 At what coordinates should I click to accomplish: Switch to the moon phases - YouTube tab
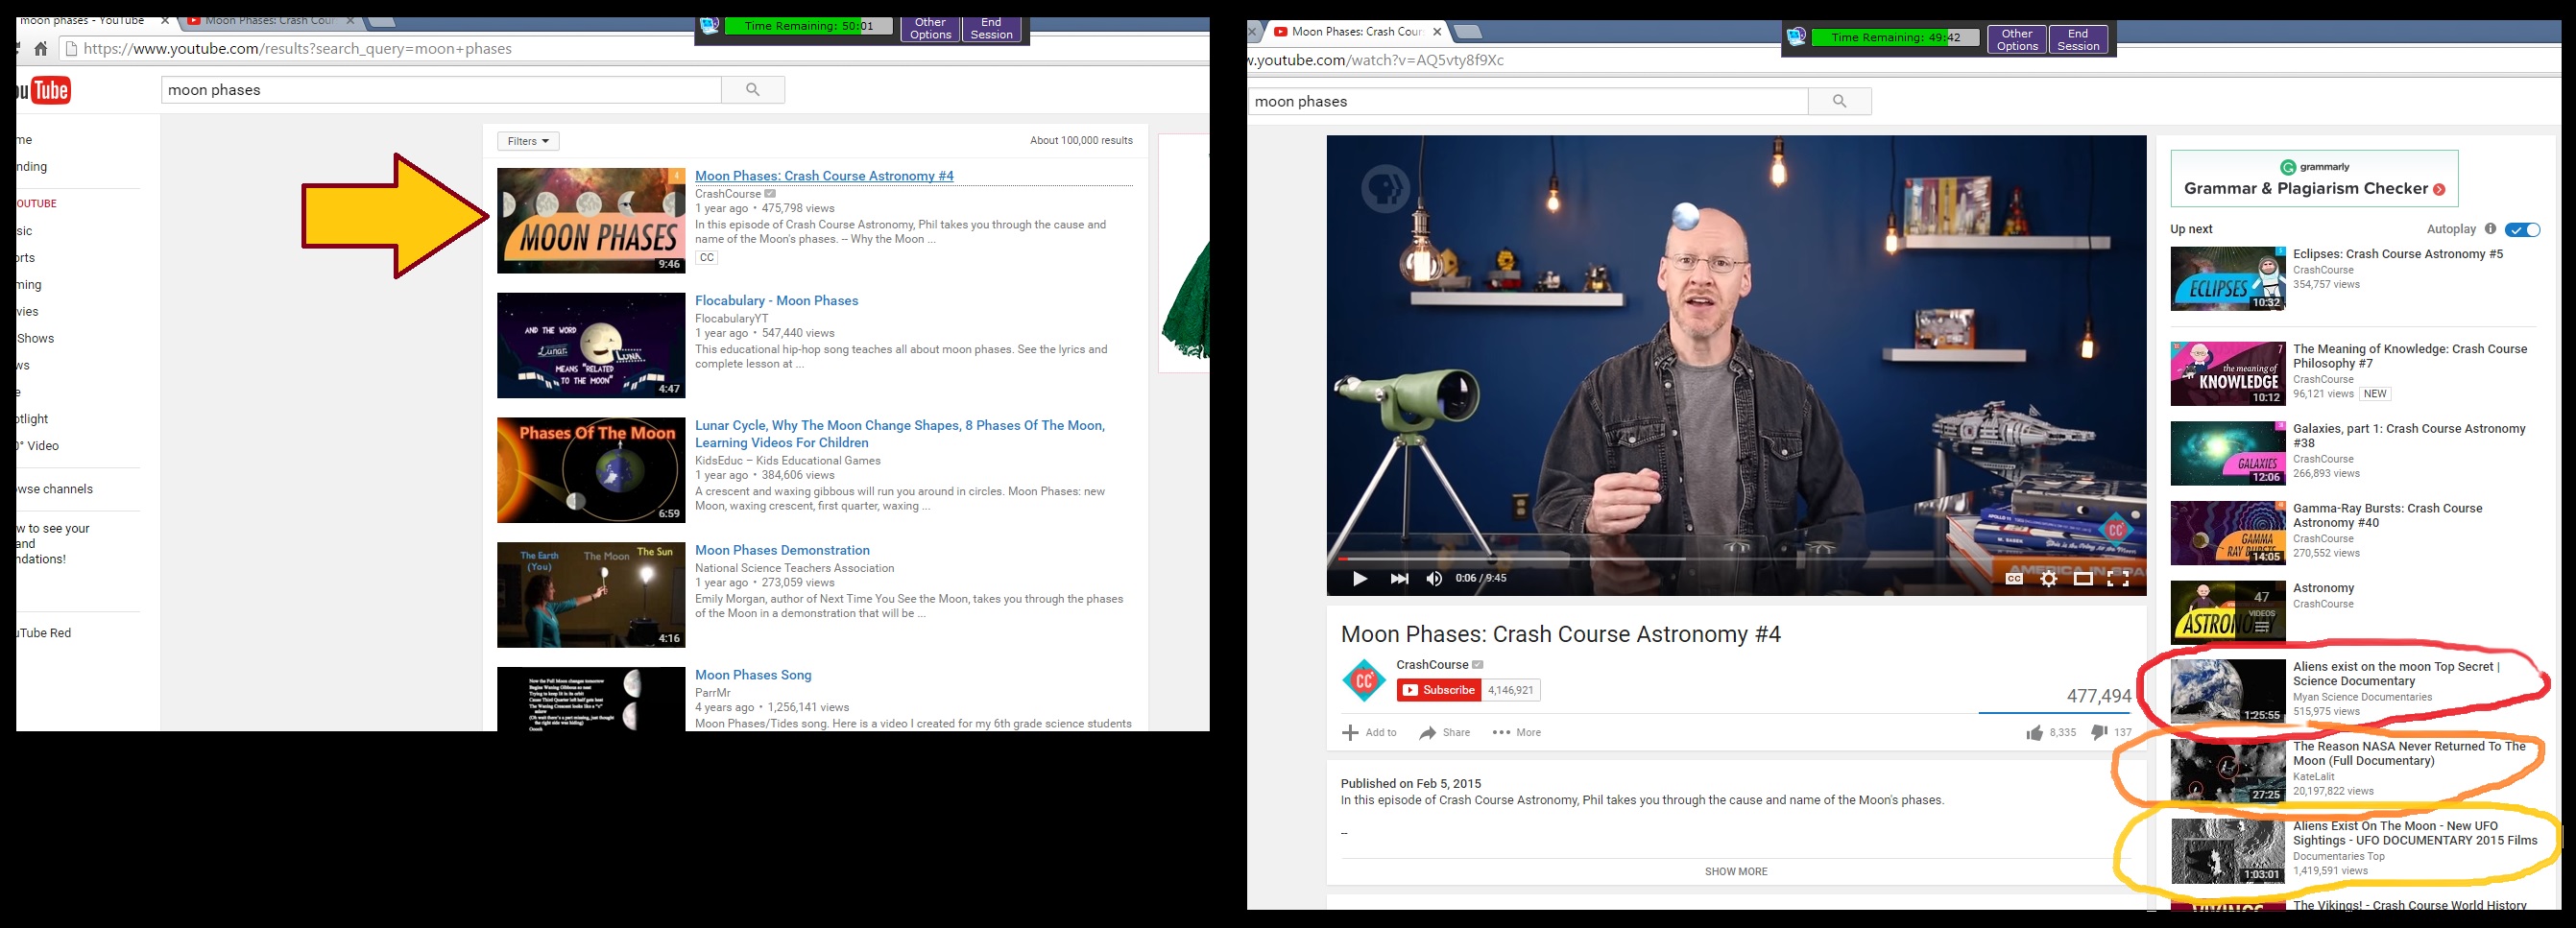pyautogui.click(x=82, y=21)
